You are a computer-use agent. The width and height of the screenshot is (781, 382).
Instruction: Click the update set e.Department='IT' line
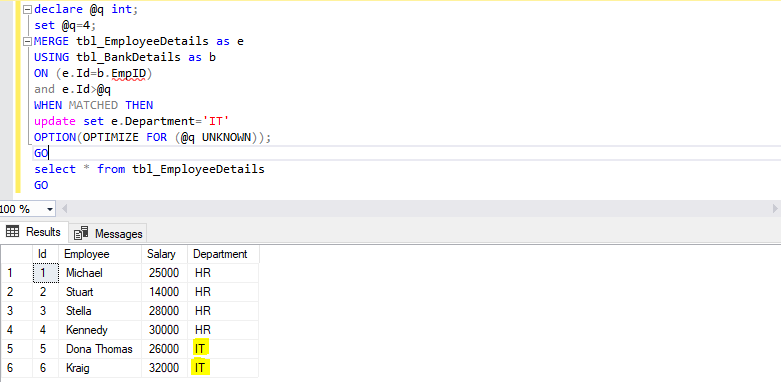(131, 122)
